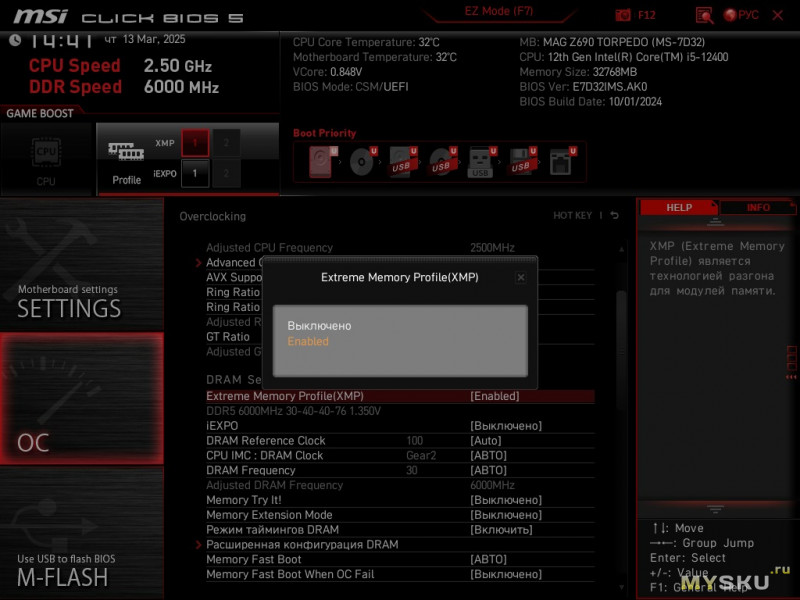Toggle iEXPO profile 1
This screenshot has width=800, height=600.
[x=195, y=173]
